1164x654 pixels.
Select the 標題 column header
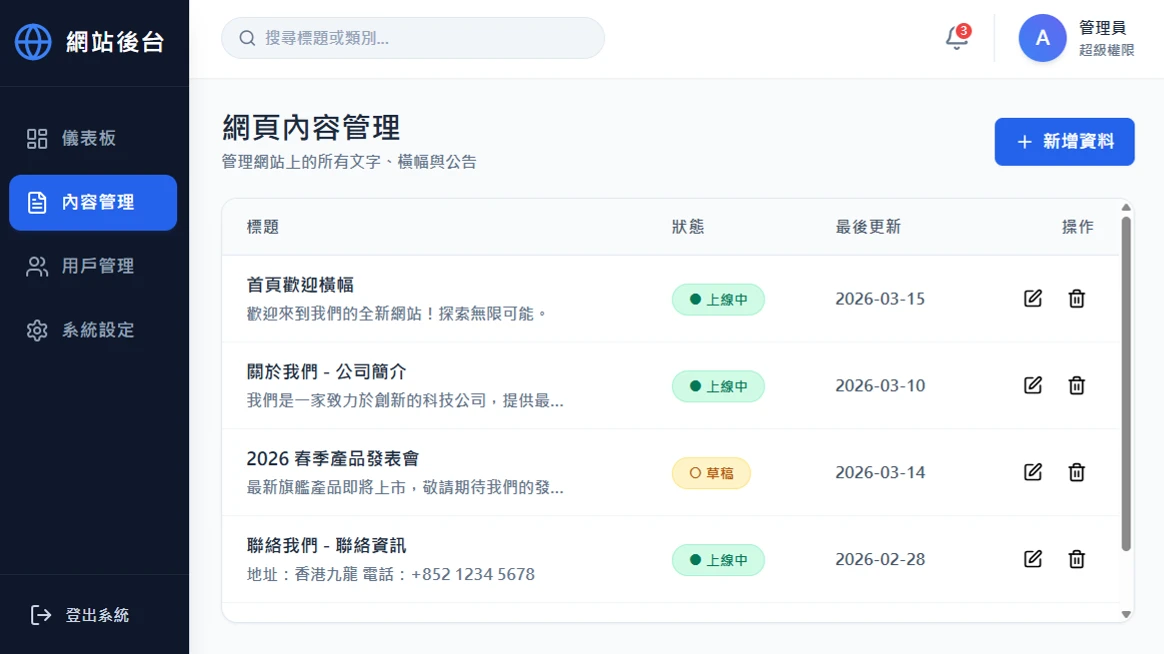coord(260,227)
